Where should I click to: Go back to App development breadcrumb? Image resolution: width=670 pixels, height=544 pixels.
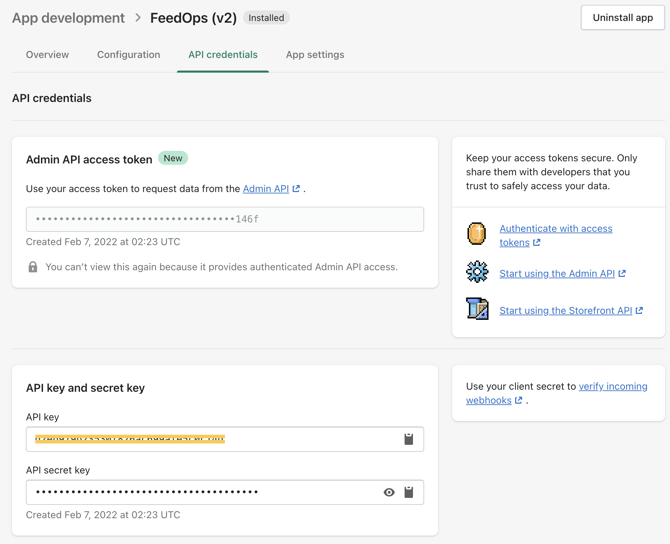68,18
